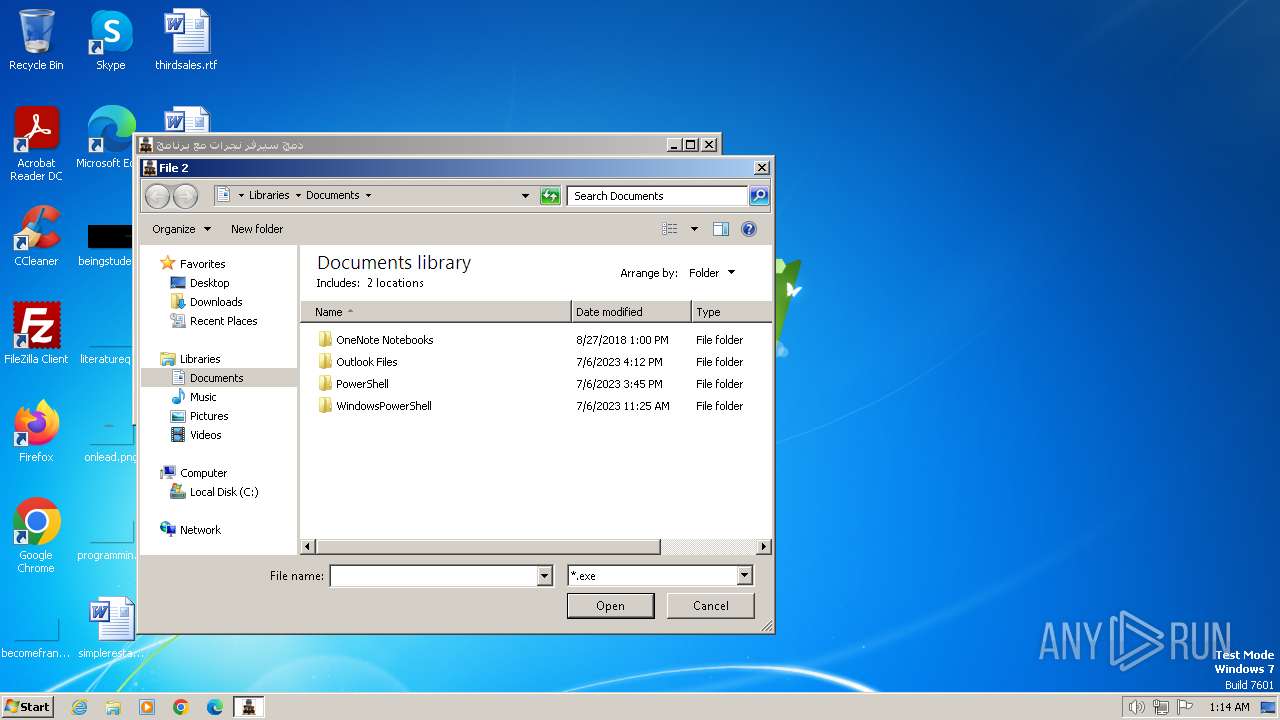
Task: Sort by the Date modified column
Action: point(631,312)
